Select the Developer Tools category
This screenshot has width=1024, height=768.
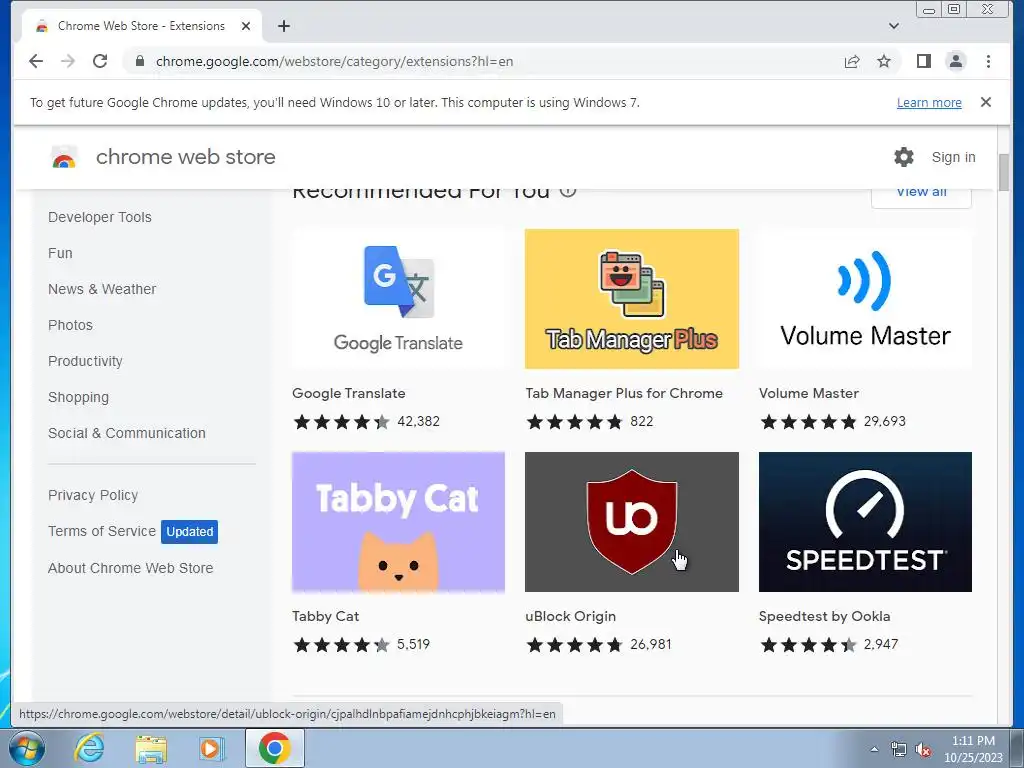coord(100,217)
